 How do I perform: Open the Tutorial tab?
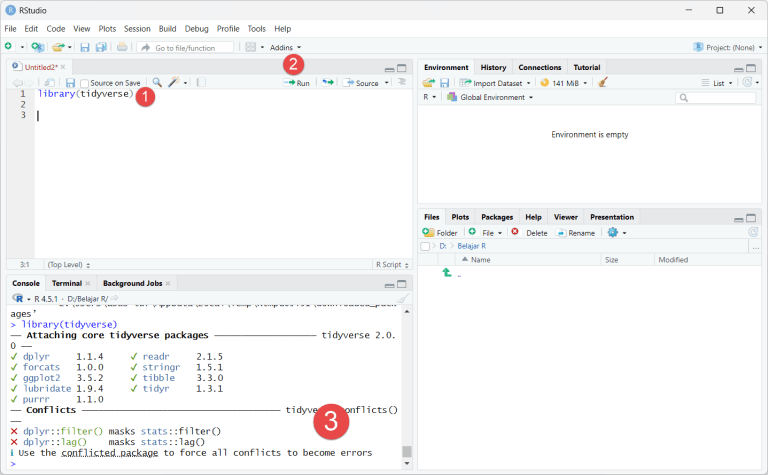pyautogui.click(x=587, y=68)
